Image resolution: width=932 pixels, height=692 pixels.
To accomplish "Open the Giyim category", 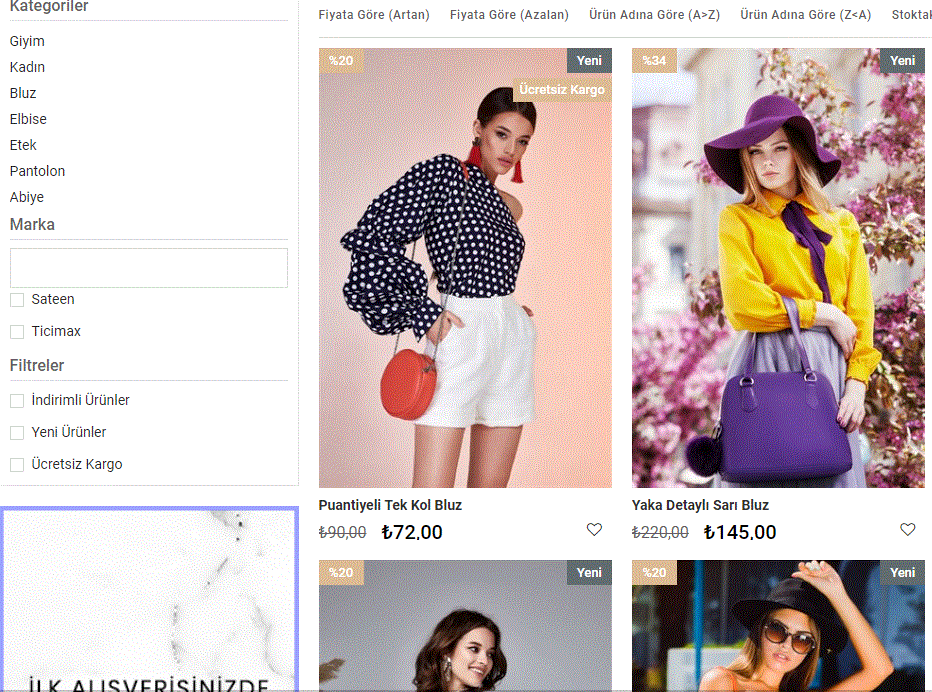I will (x=27, y=42).
